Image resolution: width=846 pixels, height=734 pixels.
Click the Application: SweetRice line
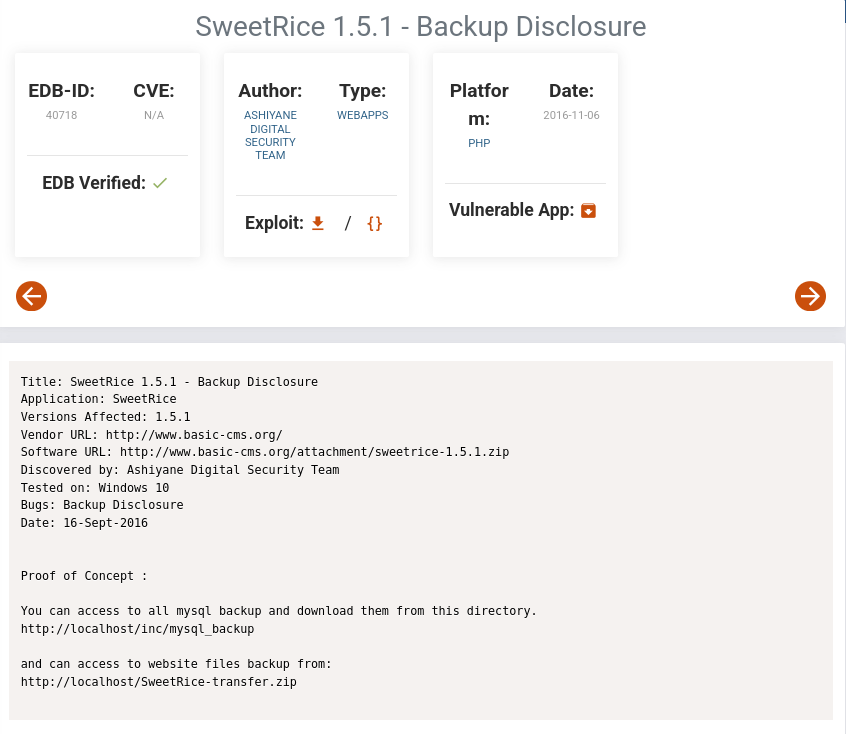point(99,399)
